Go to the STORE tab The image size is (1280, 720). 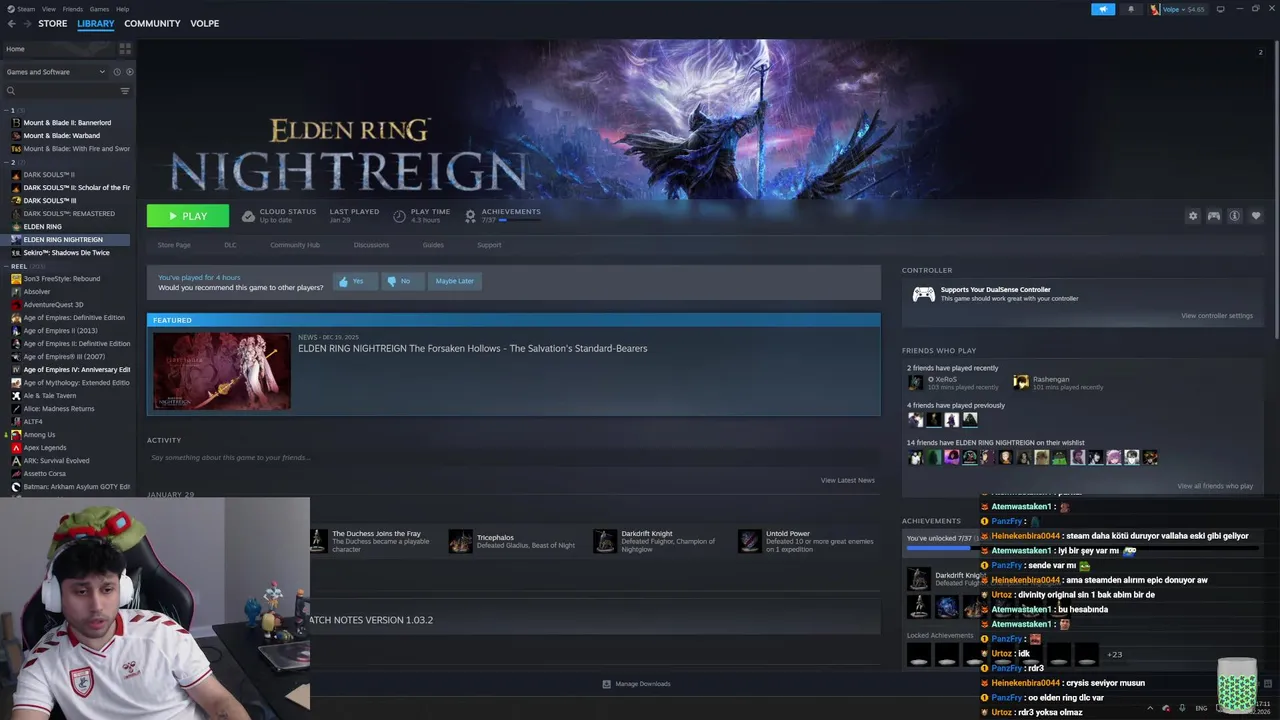point(53,23)
